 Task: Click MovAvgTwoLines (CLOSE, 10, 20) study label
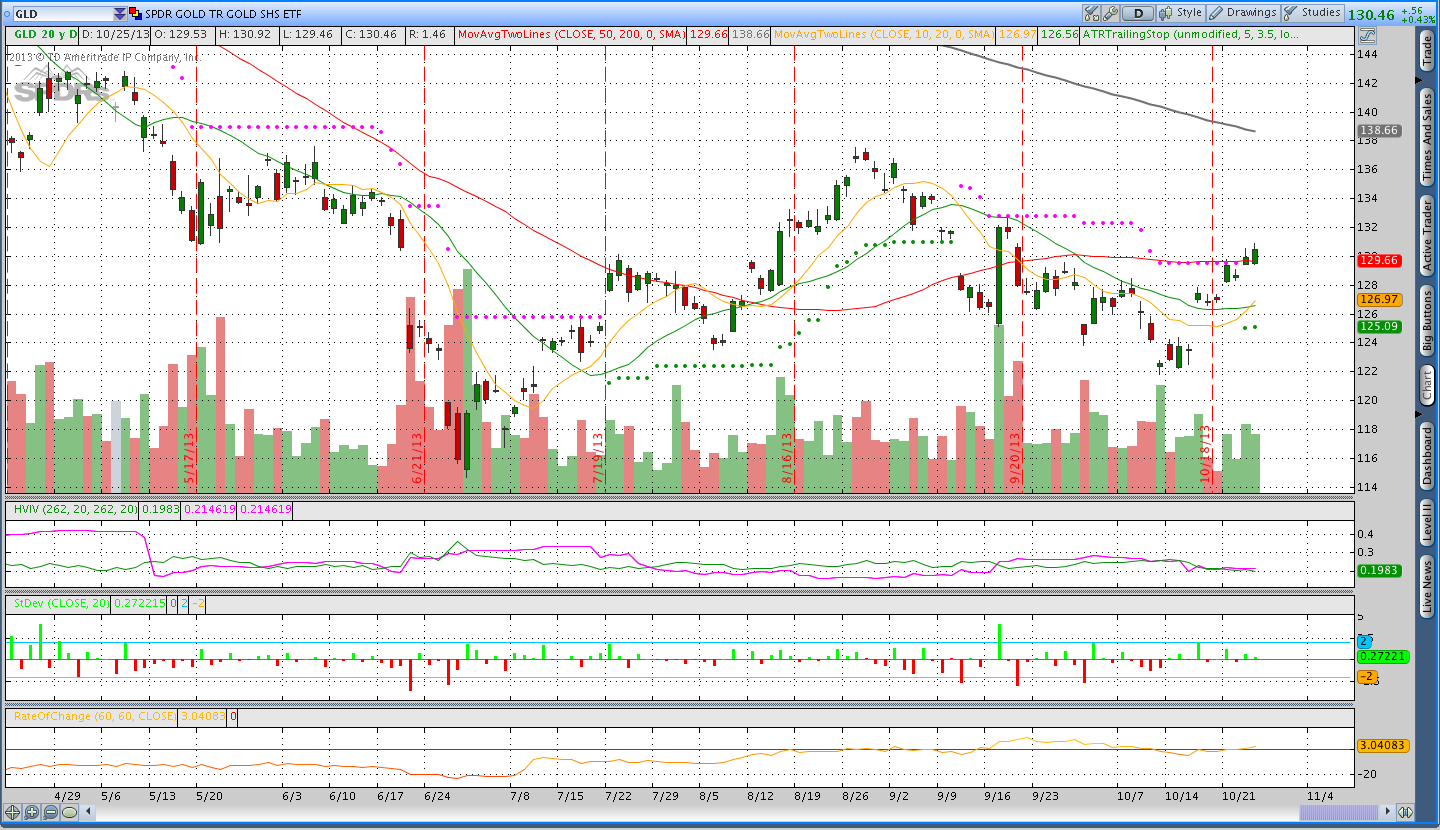pyautogui.click(x=884, y=34)
